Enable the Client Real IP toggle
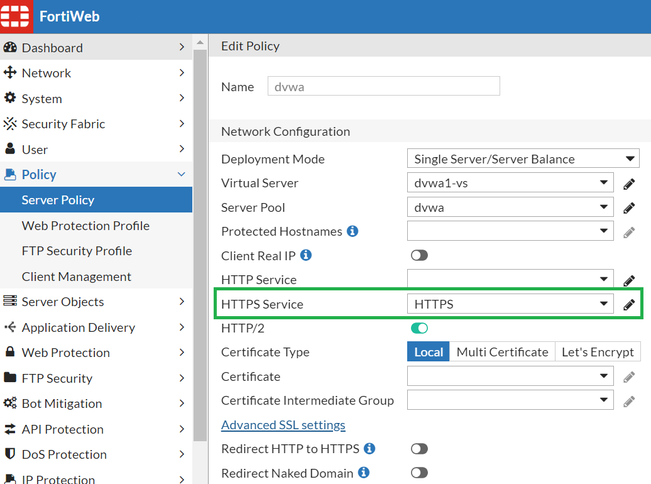This screenshot has height=484, width=651. click(418, 256)
